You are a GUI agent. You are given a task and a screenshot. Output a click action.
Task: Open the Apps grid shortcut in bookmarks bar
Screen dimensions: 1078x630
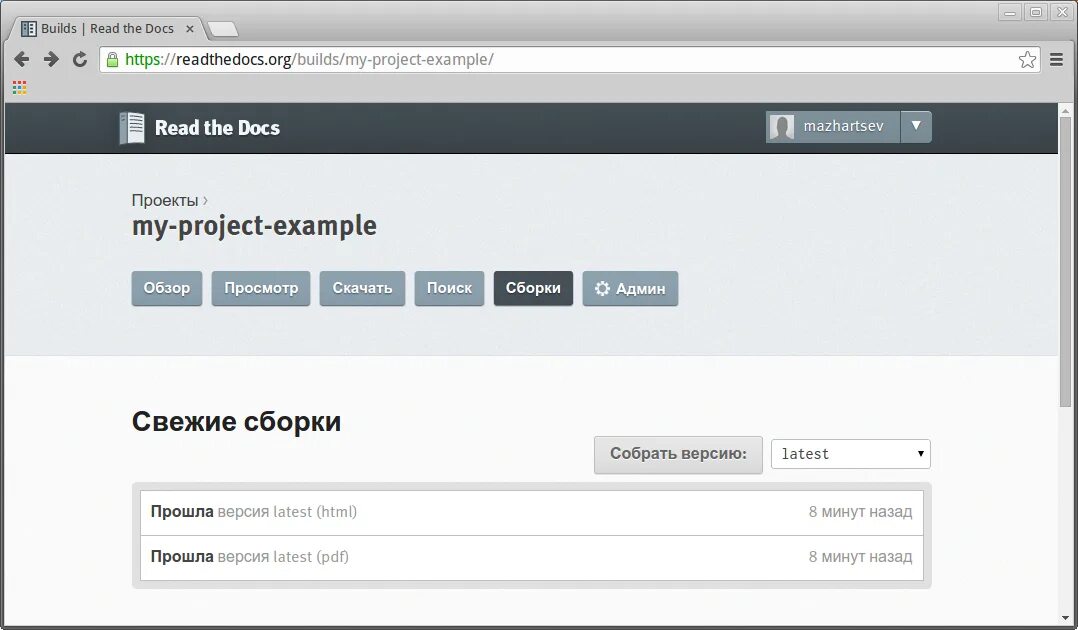[19, 87]
